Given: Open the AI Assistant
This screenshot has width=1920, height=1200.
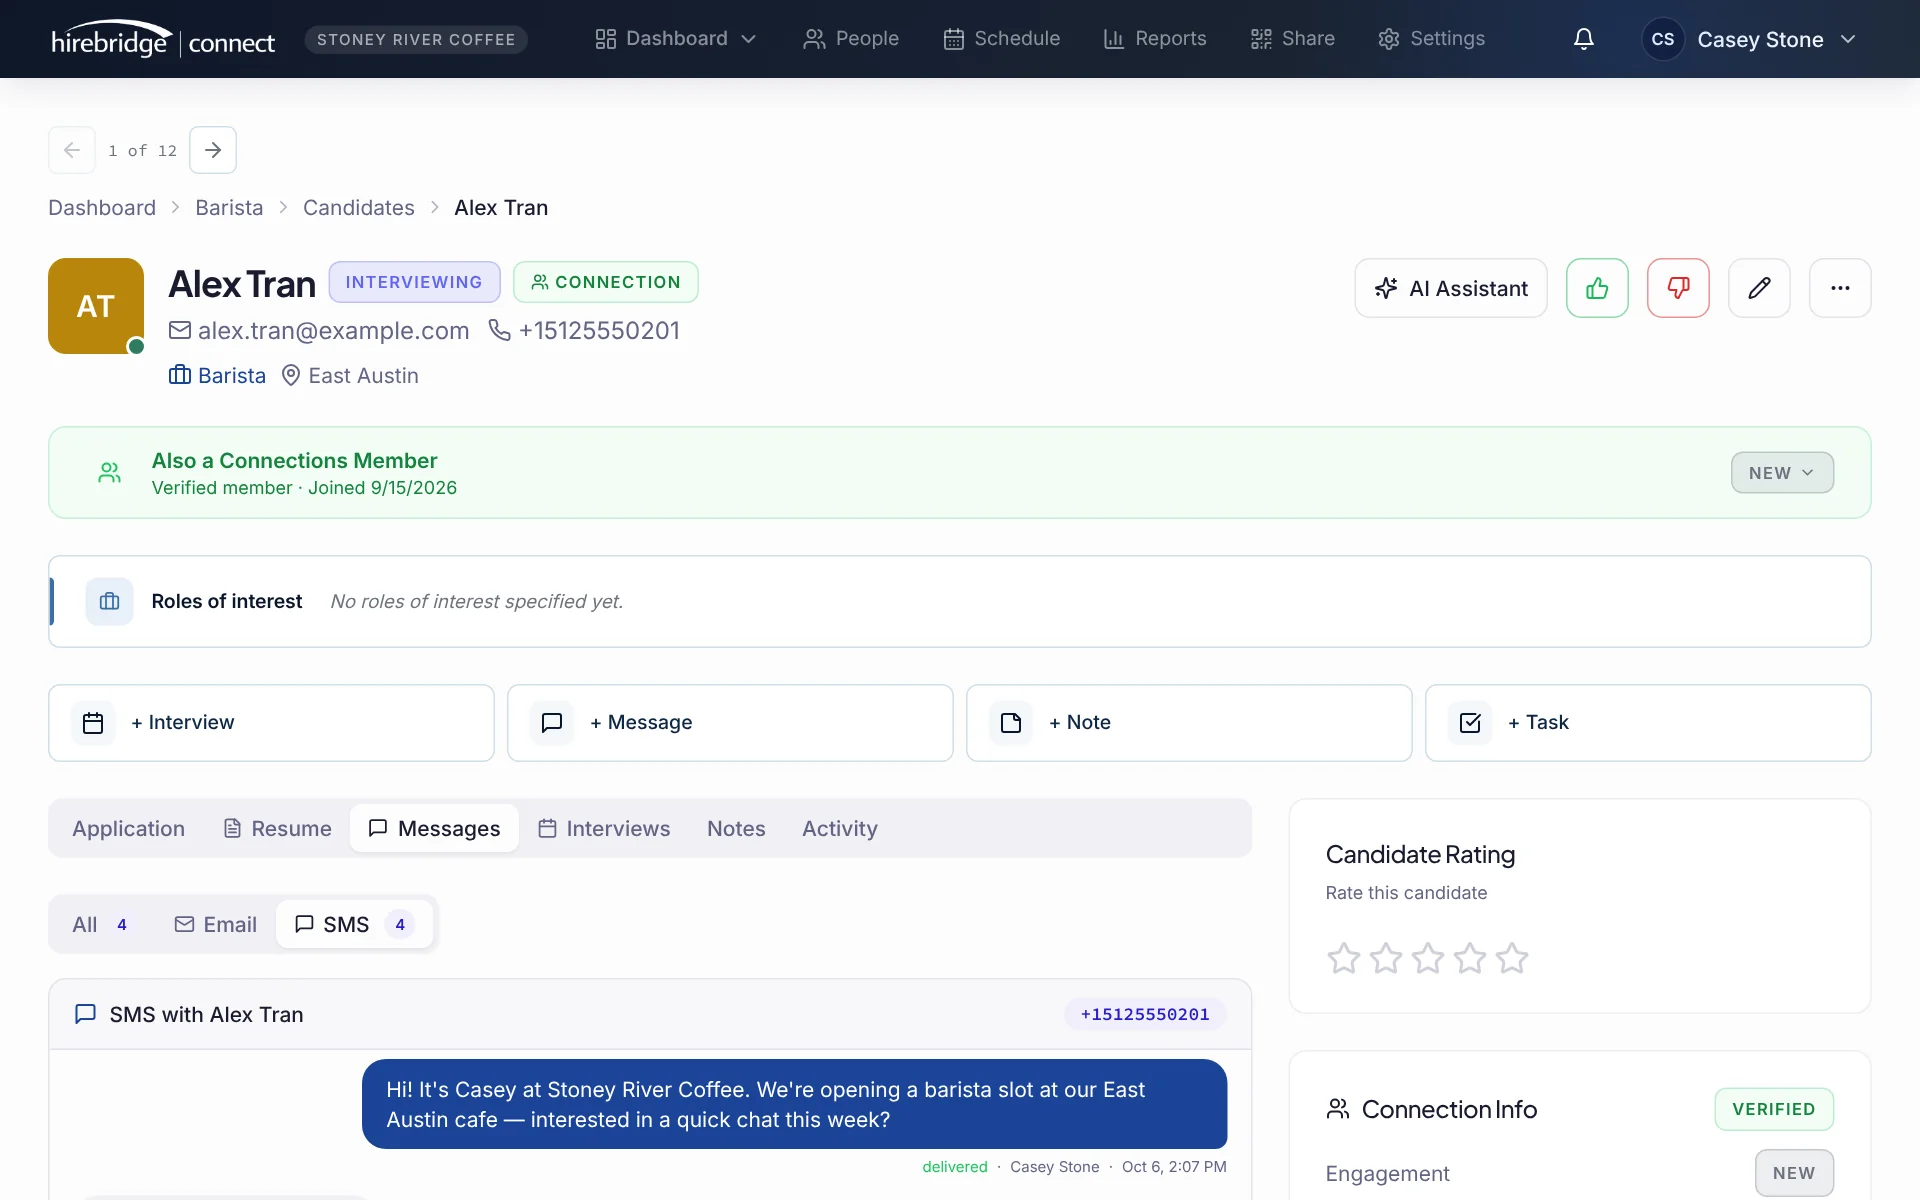Looking at the screenshot, I should [1451, 288].
